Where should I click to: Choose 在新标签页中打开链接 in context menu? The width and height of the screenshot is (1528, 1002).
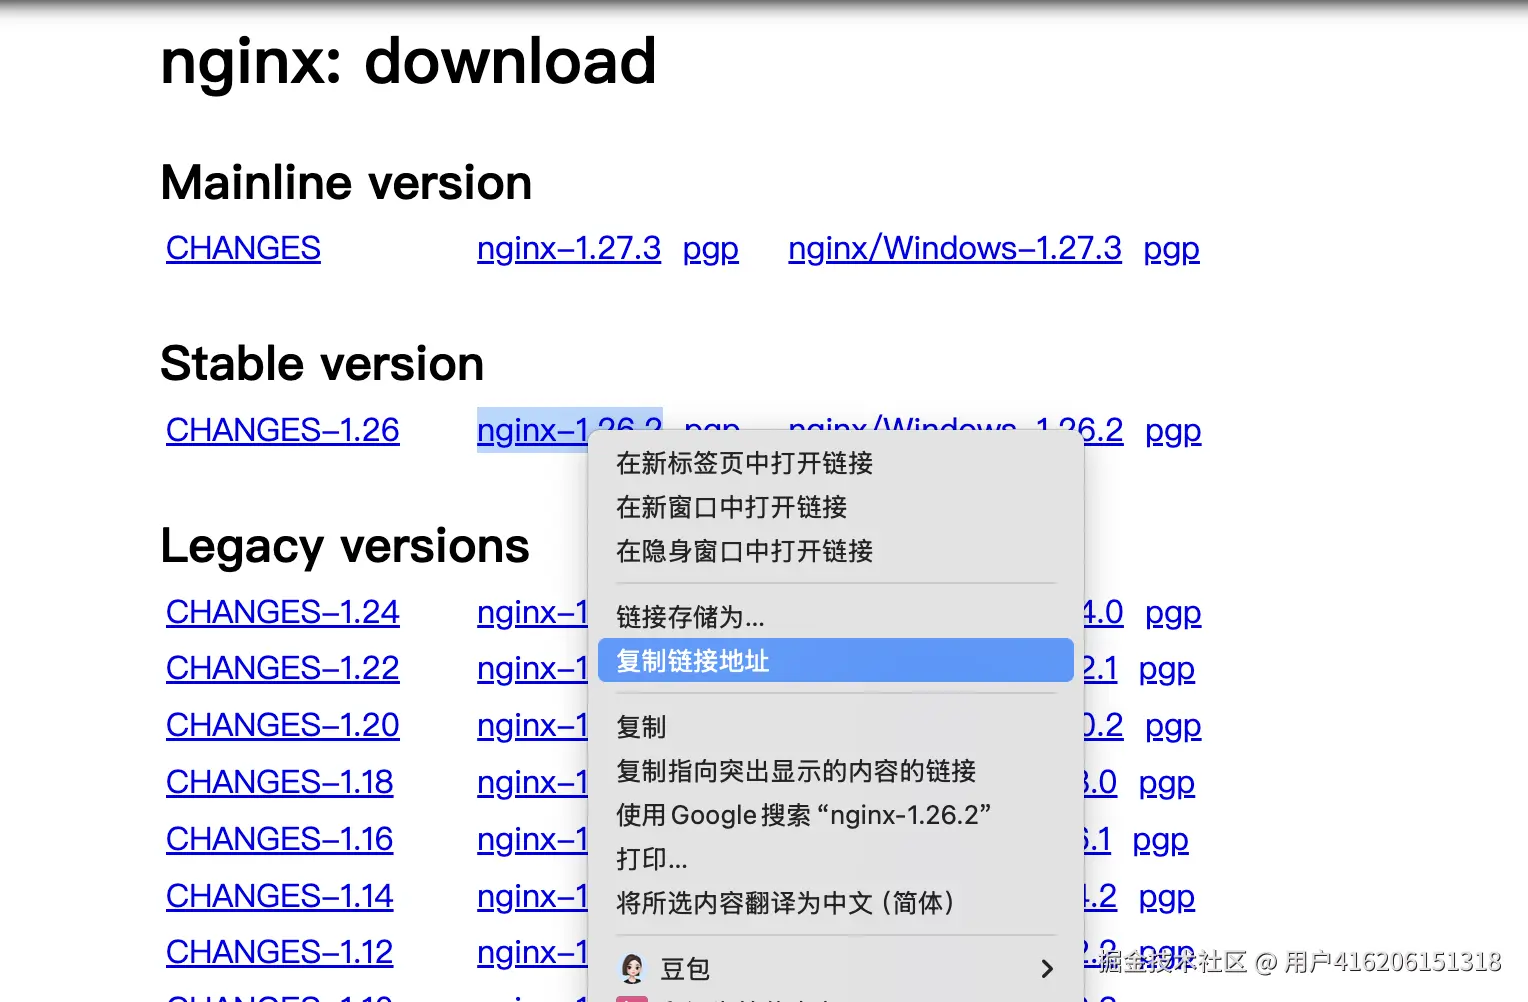coord(836,463)
